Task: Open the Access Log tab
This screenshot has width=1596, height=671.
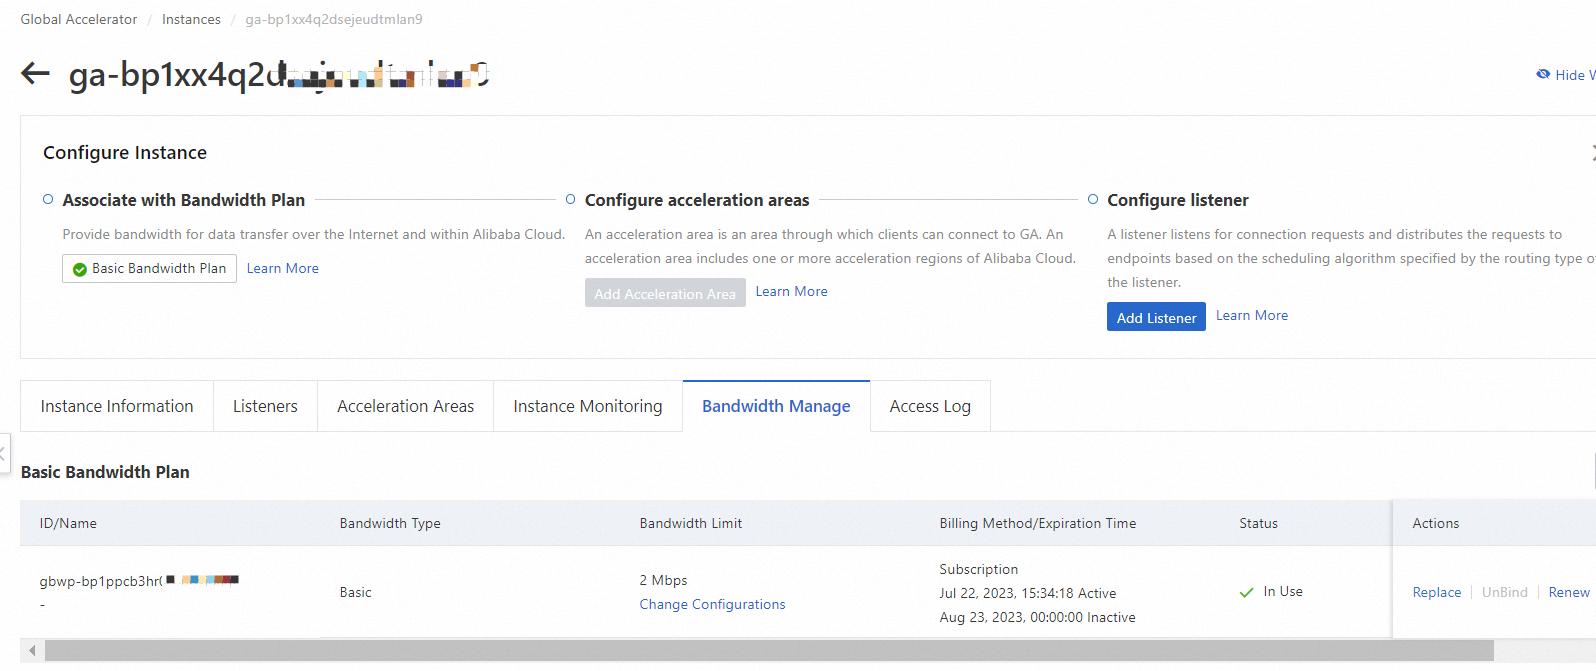Action: 930,406
